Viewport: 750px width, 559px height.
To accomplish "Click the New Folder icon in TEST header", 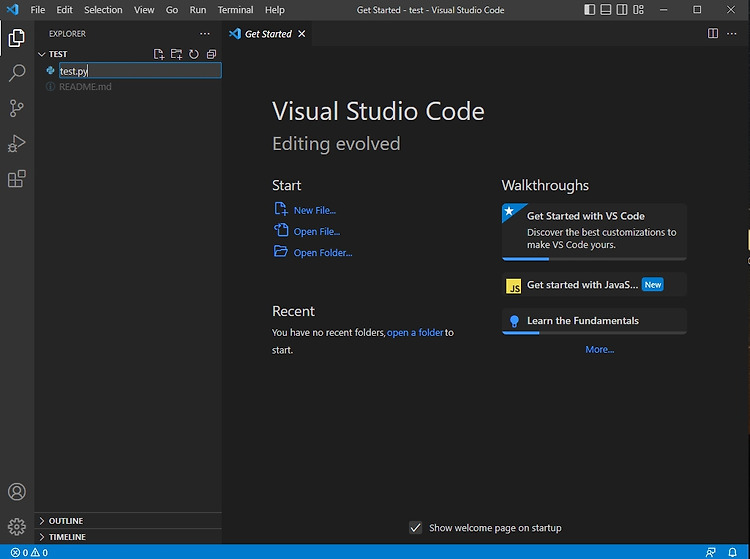I will [176, 54].
